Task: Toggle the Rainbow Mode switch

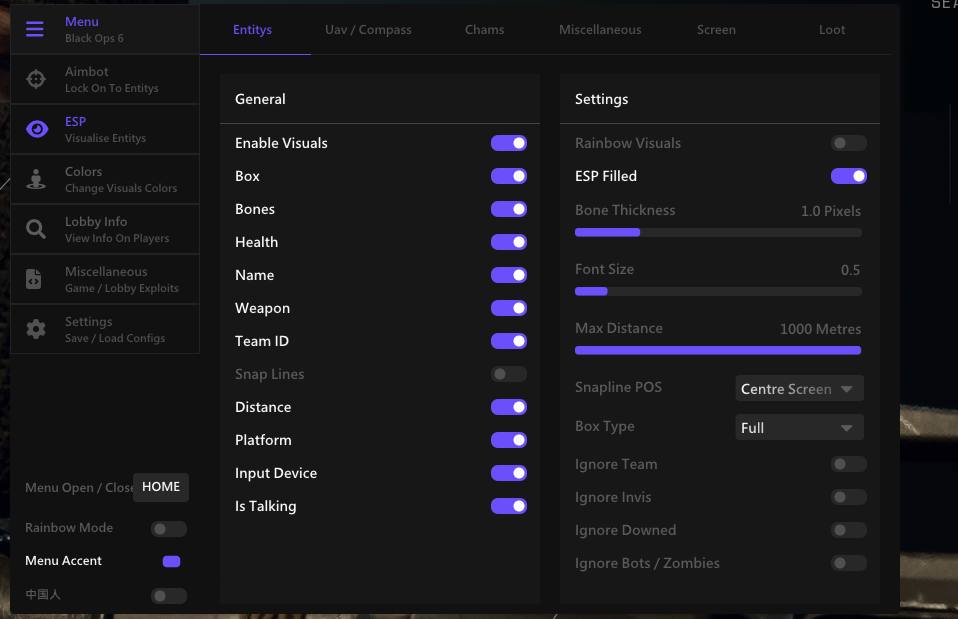Action: pos(169,529)
